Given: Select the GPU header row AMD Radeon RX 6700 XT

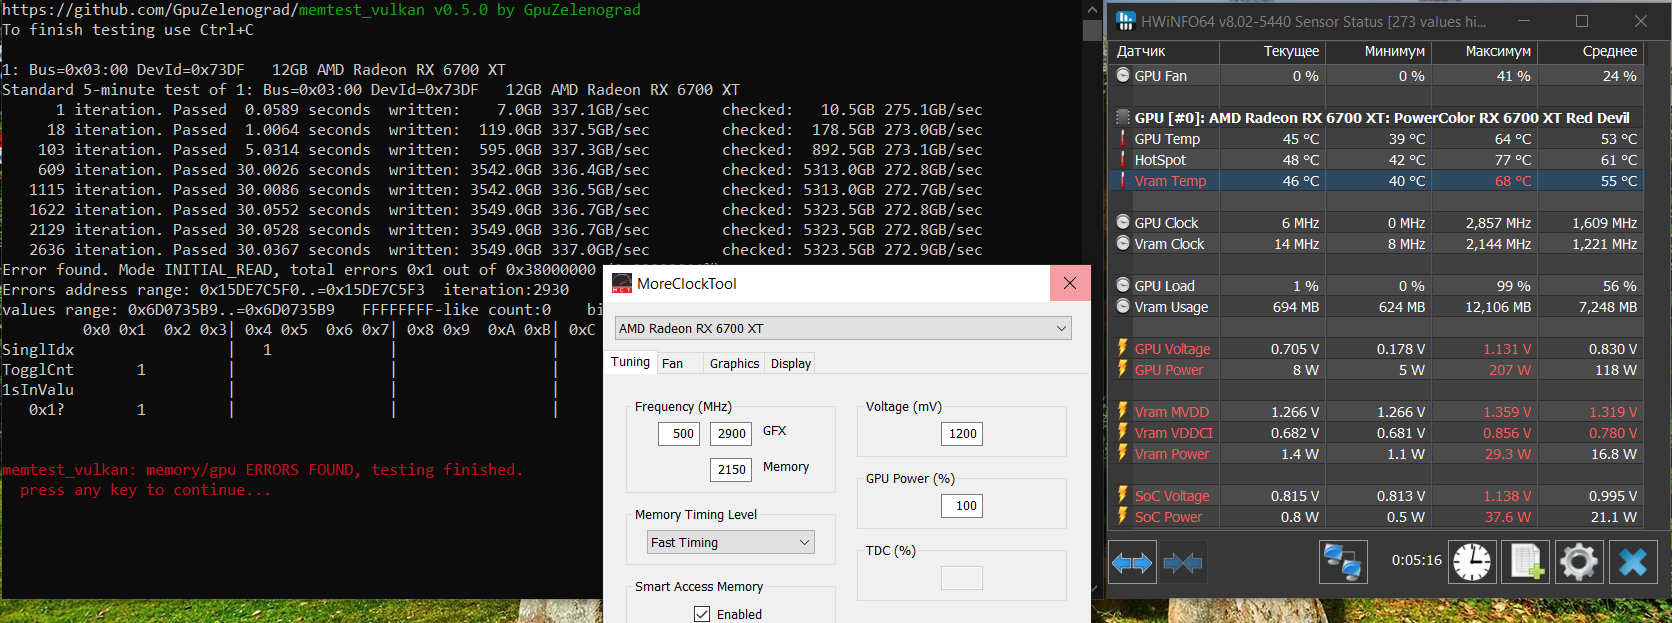Looking at the screenshot, I should tap(1378, 118).
